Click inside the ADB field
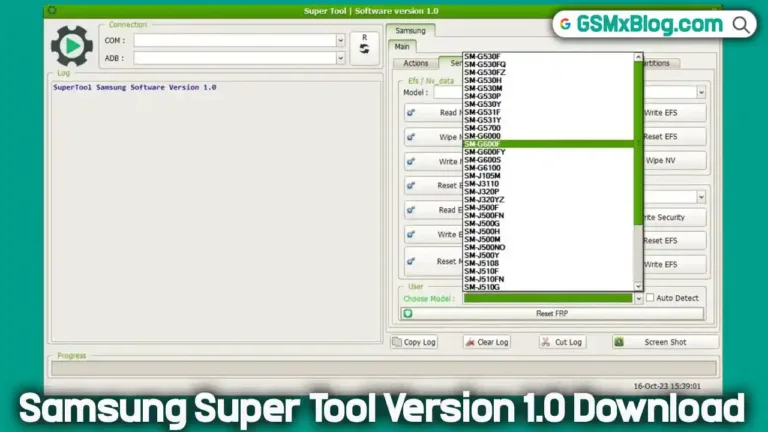768x432 pixels. point(235,58)
